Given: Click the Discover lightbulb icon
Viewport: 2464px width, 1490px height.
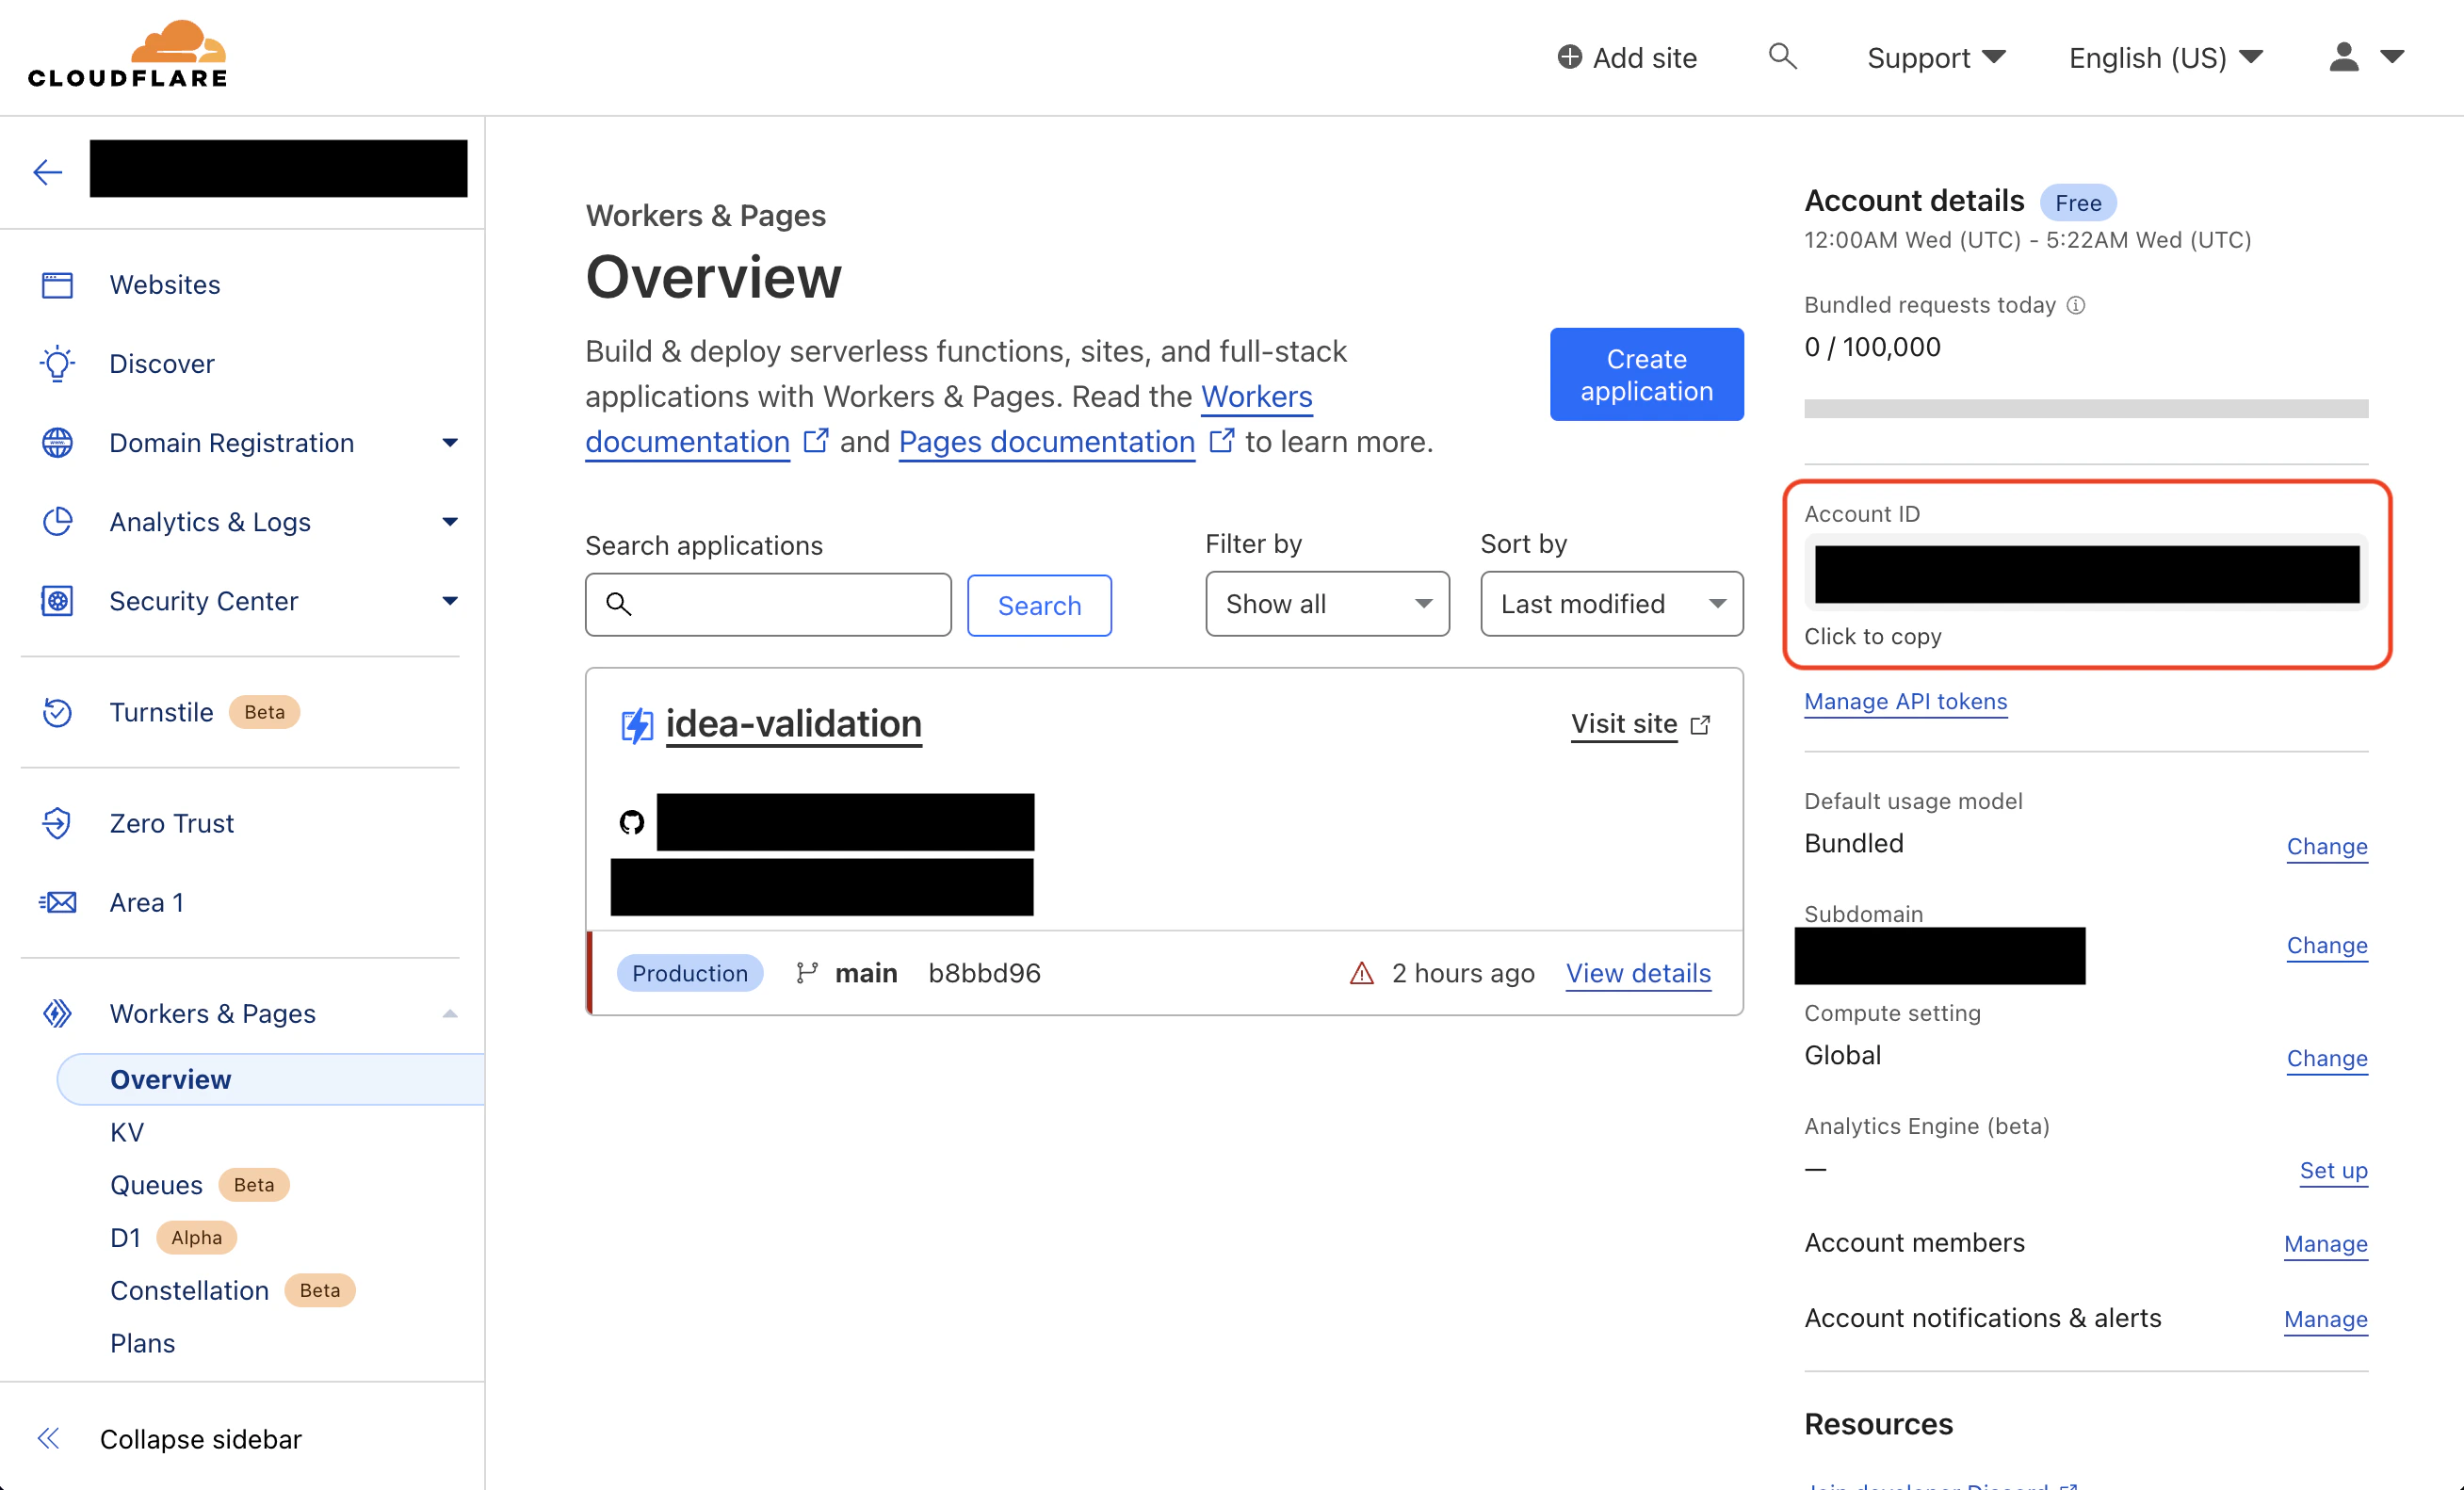Looking at the screenshot, I should tap(57, 364).
